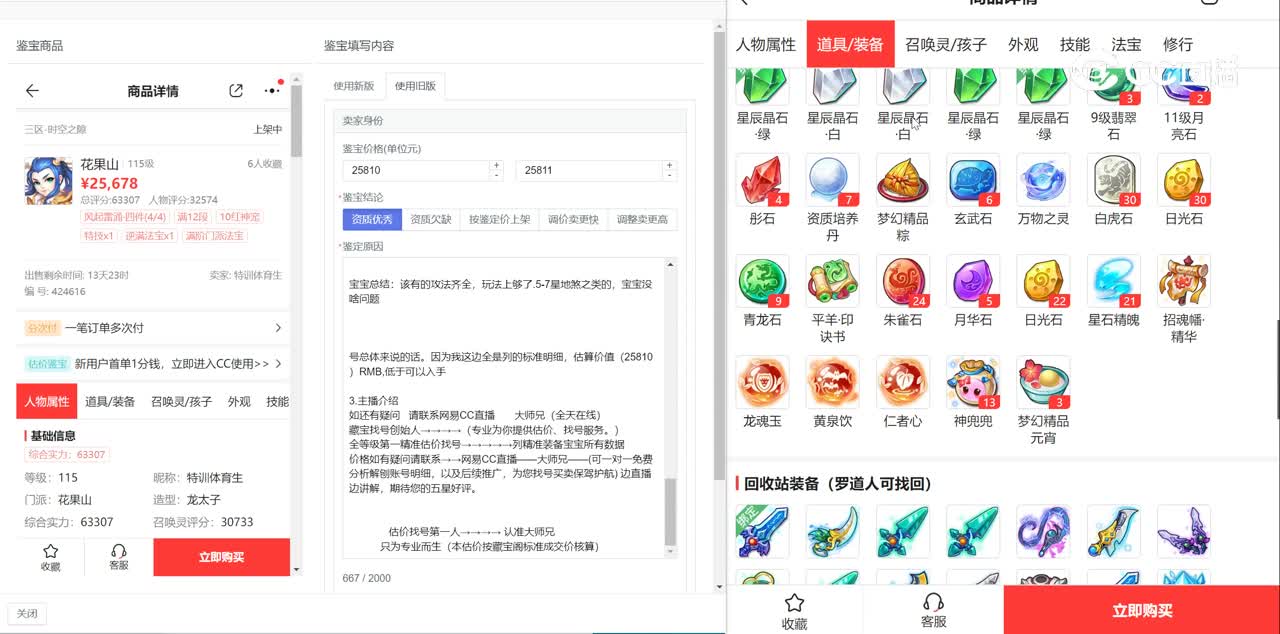Decrease the 25811 price stepper
1280x634 pixels.
coord(670,175)
